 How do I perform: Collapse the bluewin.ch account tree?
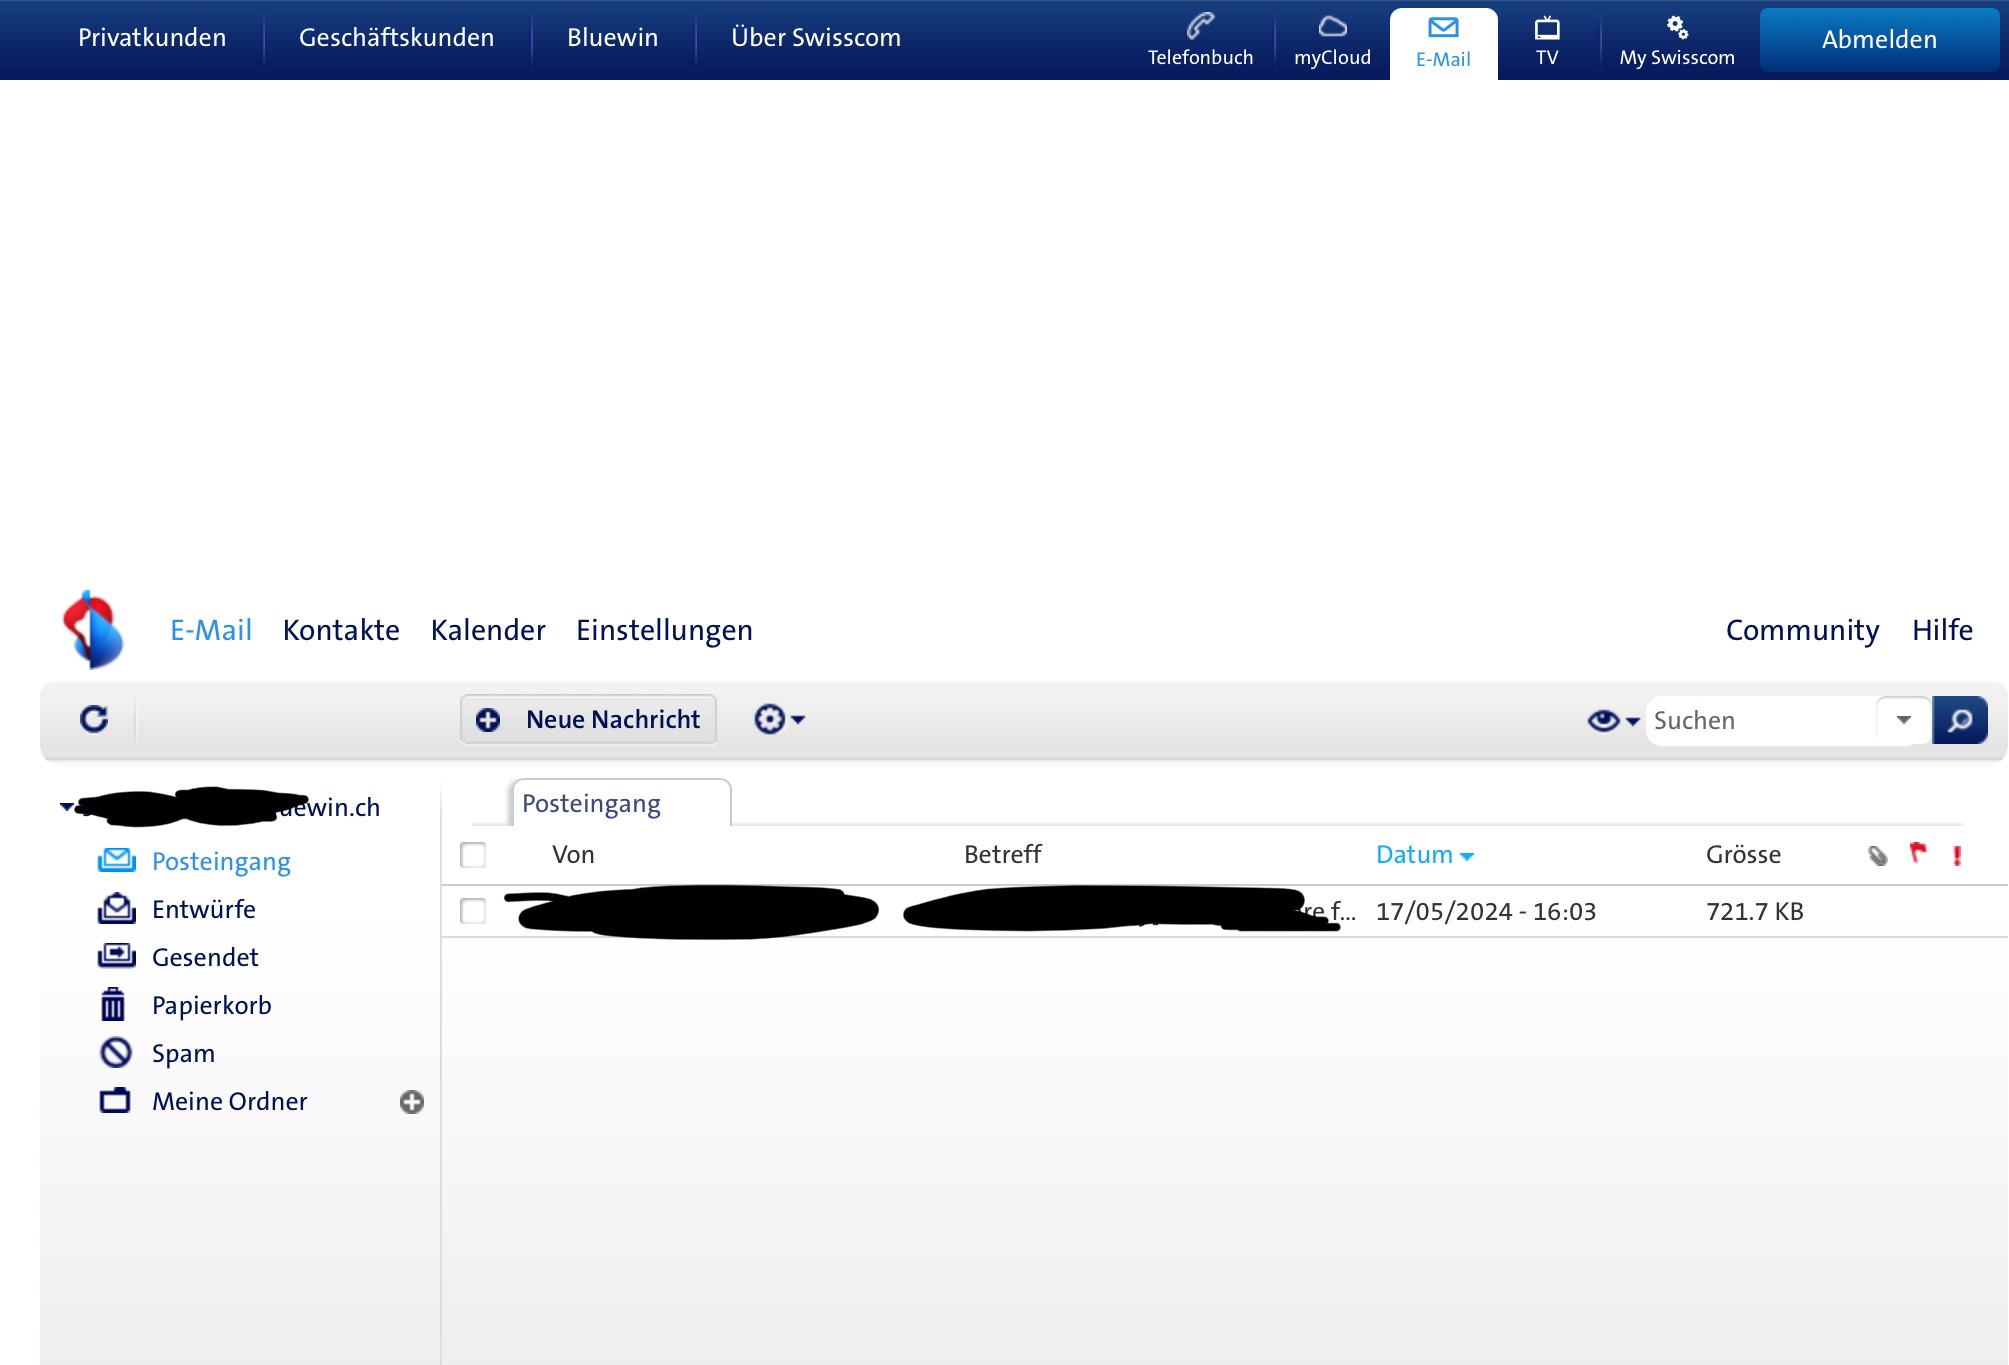tap(66, 806)
